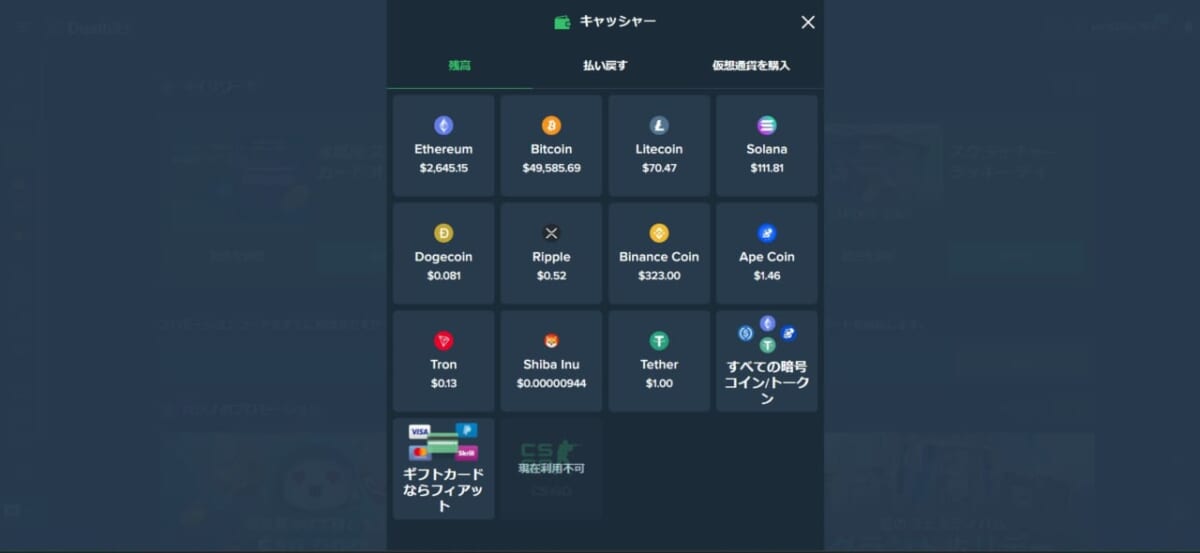This screenshot has height=553, width=1200.
Task: Click the Ape Coin price $1.46
Action: [x=767, y=276]
